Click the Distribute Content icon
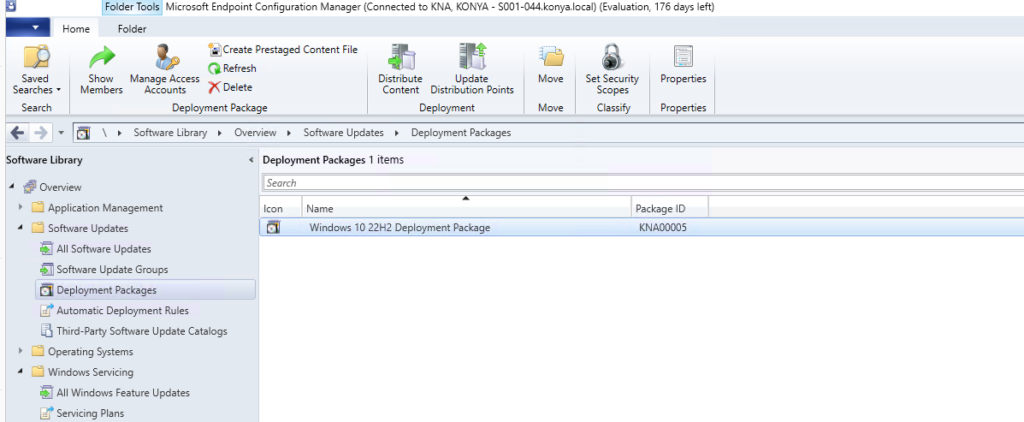This screenshot has width=1024, height=422. coord(401,57)
